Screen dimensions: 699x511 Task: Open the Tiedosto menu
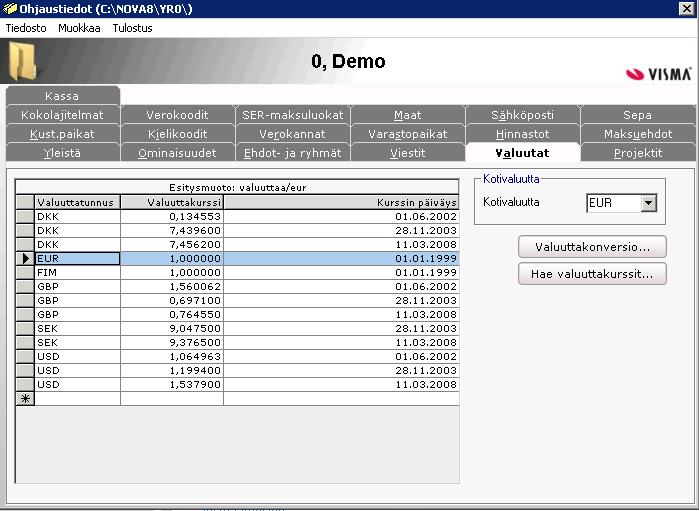(x=26, y=28)
